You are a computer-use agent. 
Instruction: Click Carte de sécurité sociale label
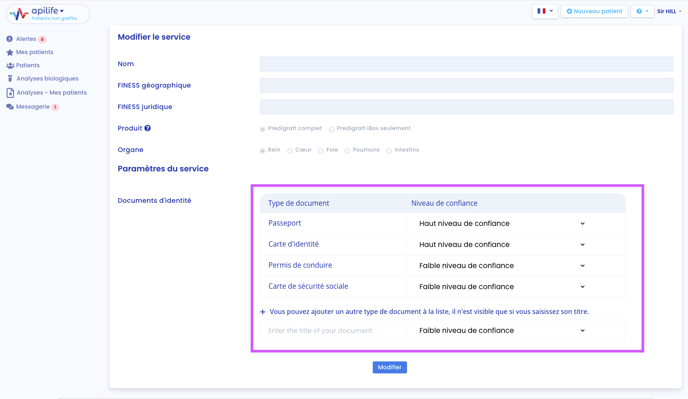click(308, 286)
